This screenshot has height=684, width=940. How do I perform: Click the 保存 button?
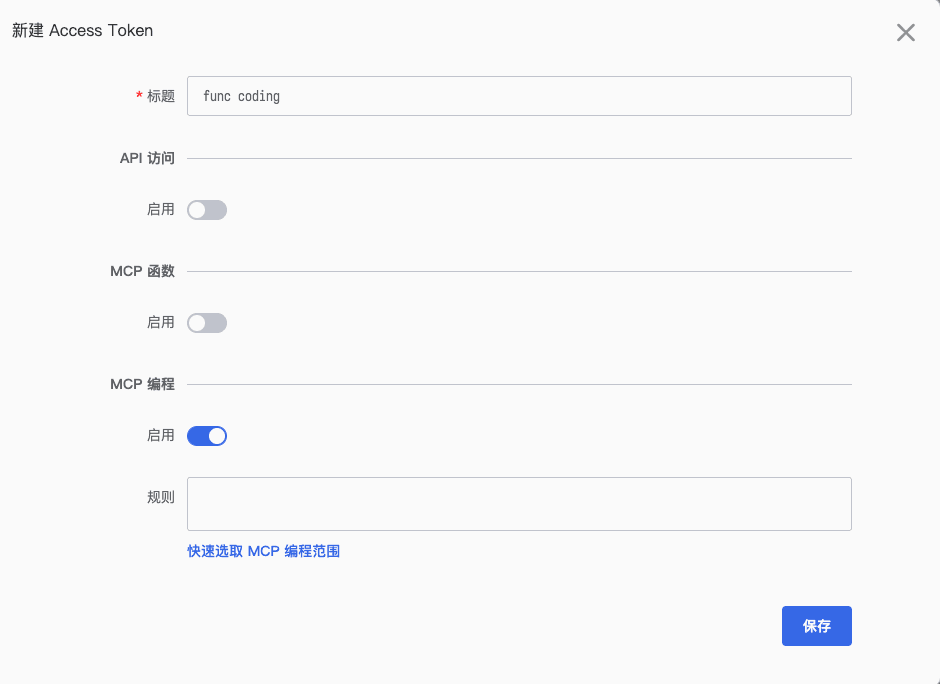point(817,626)
